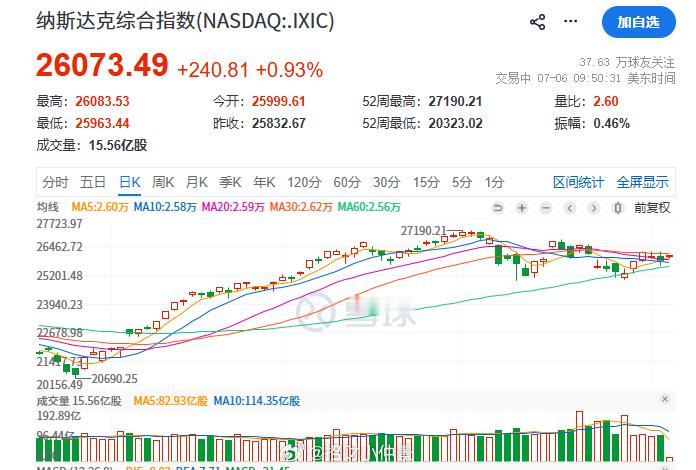Viewport: 696px width, 470px height.
Task: Click the 昨收 value 25832.67
Action: [279, 123]
